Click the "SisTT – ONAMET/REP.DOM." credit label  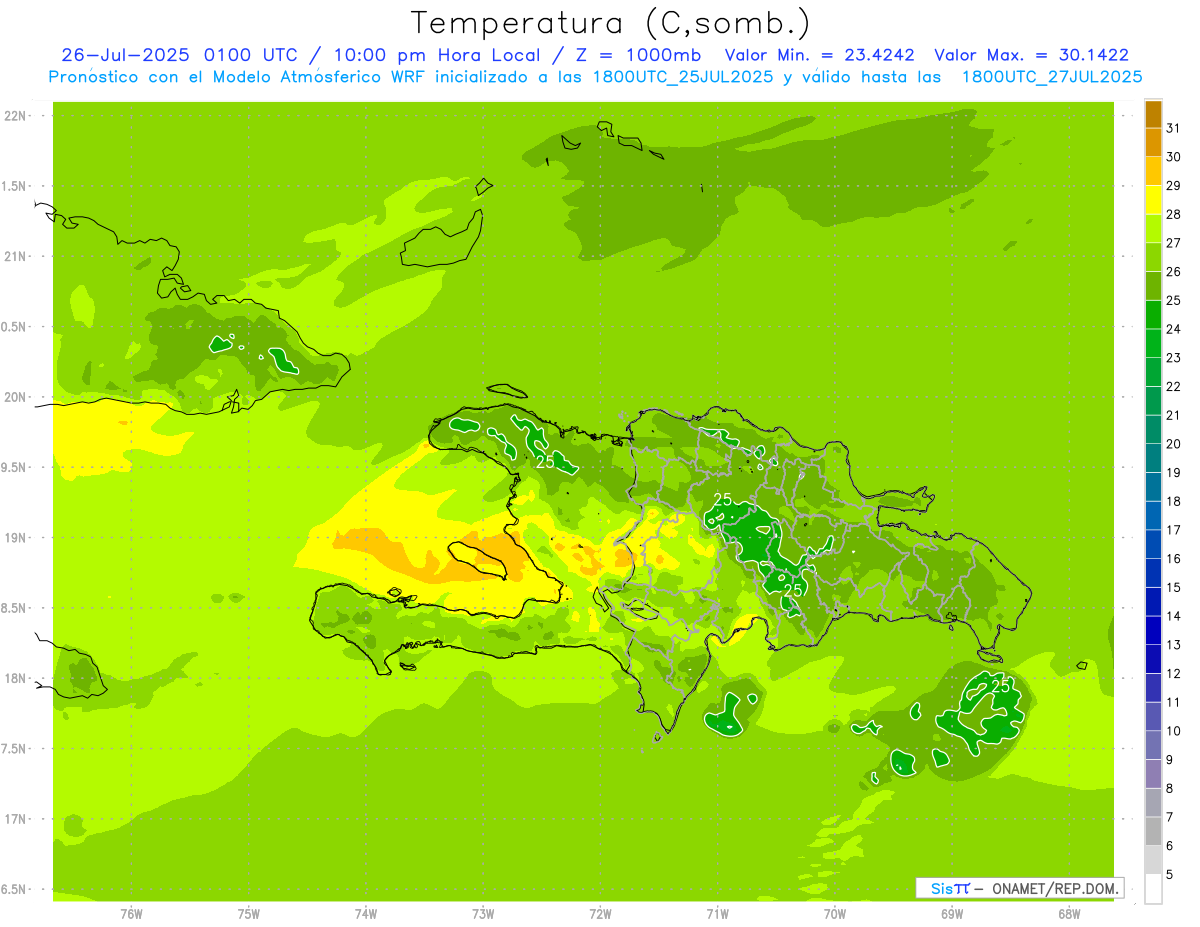[1020, 888]
